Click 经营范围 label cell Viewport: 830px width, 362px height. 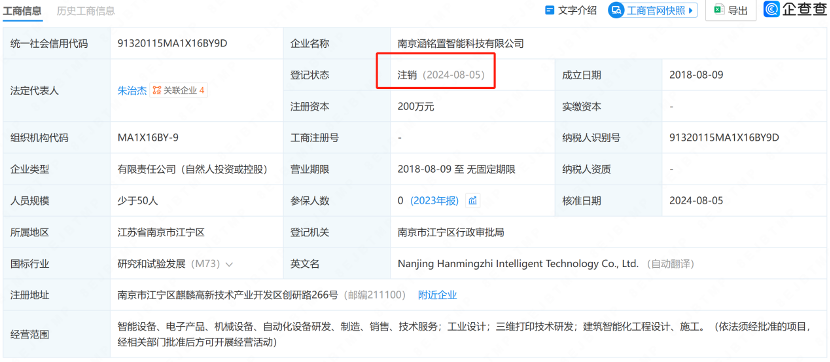[57, 334]
